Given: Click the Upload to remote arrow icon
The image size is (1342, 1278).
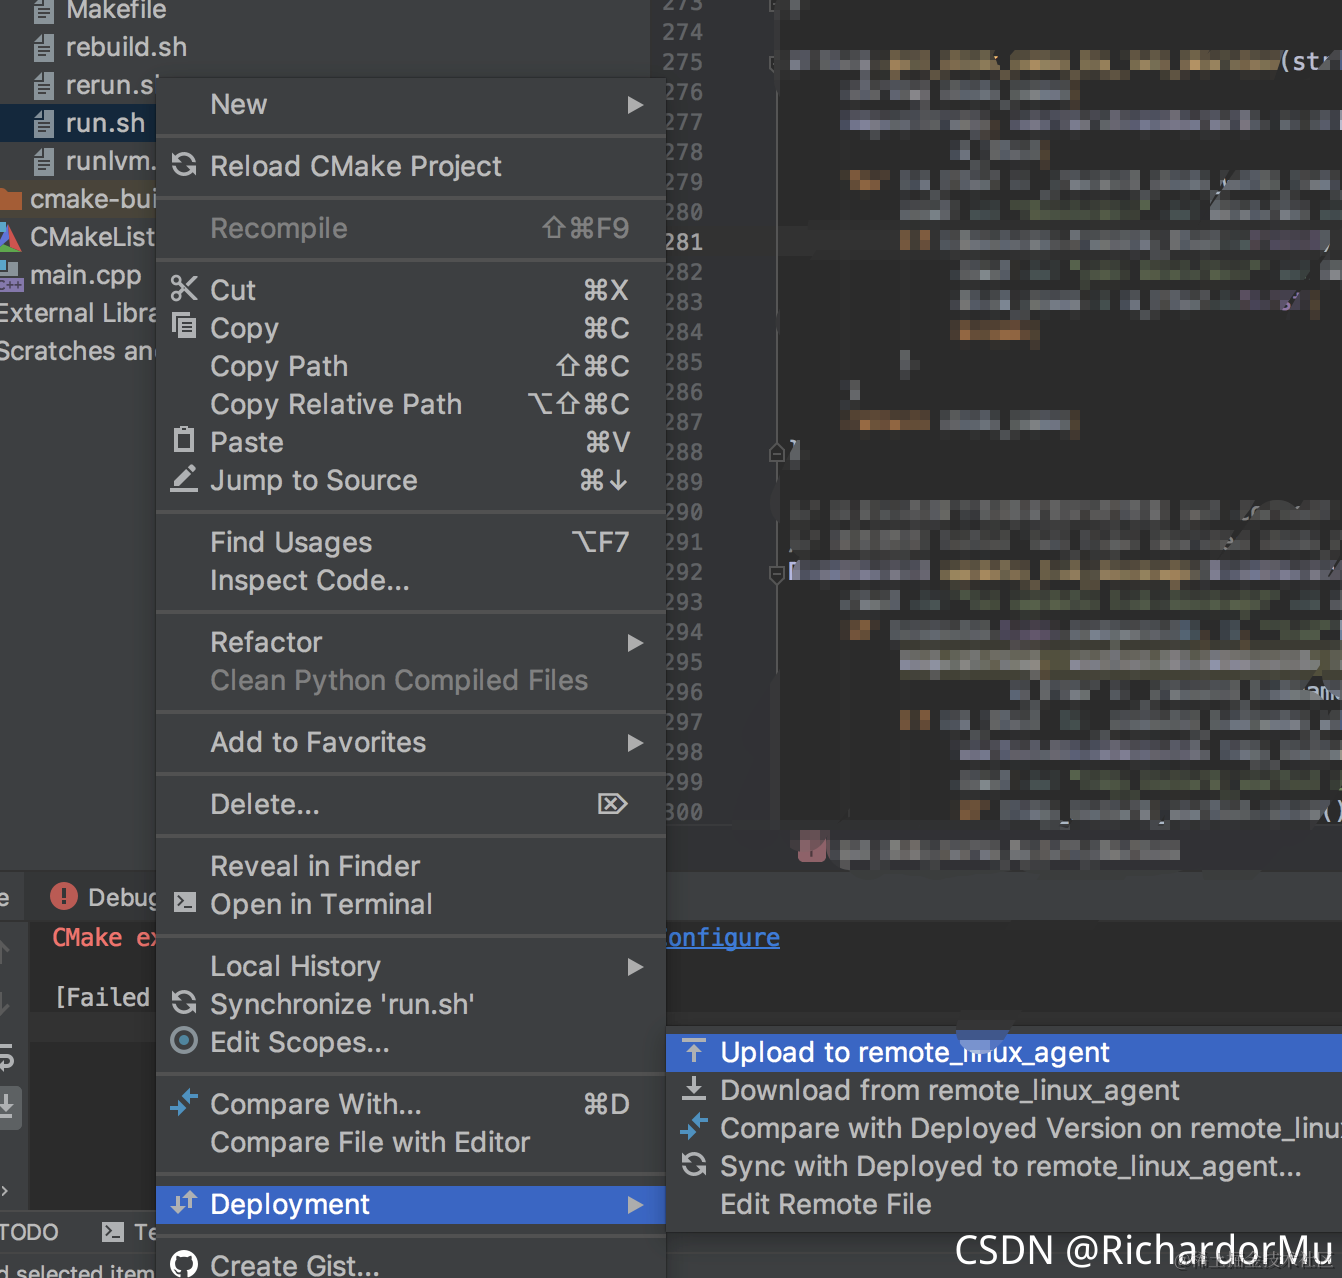Looking at the screenshot, I should [694, 1051].
